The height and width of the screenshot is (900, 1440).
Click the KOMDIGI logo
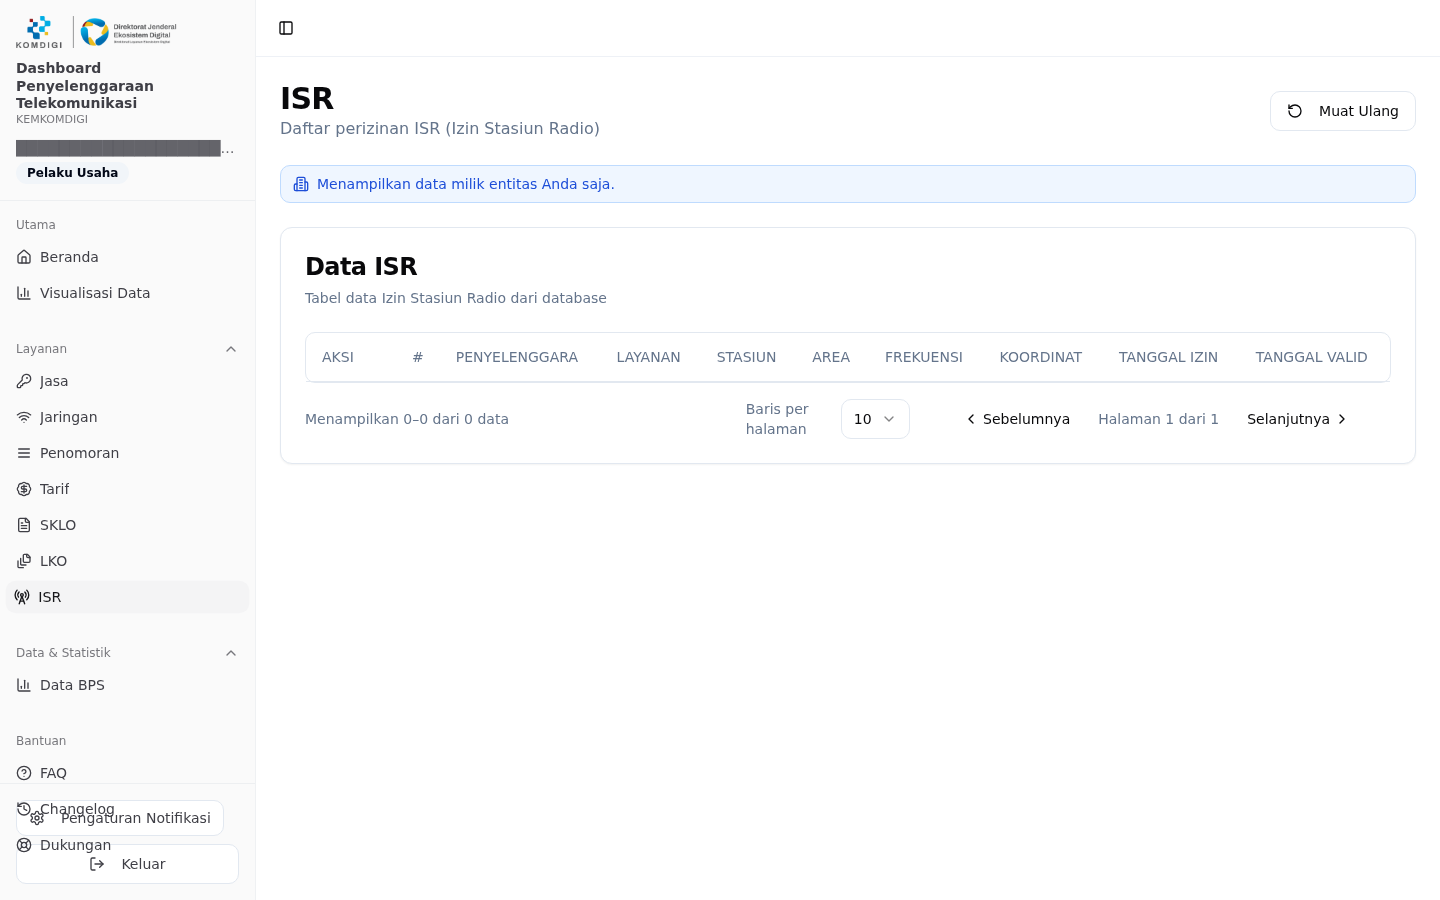point(39,32)
